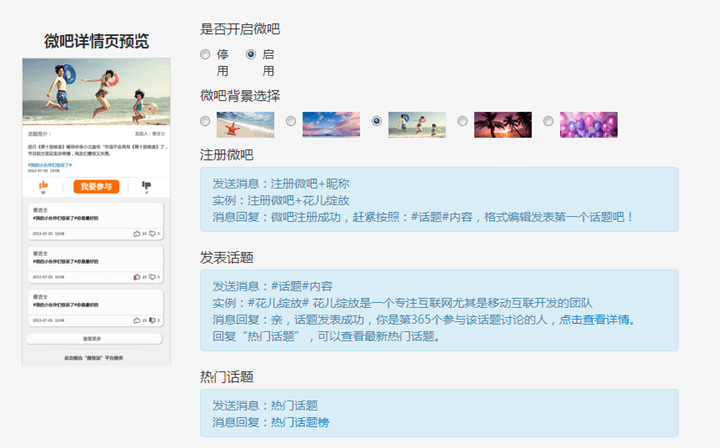The image size is (720, 448).
Task: Choose the purple balloons background radio
Action: coord(548,121)
